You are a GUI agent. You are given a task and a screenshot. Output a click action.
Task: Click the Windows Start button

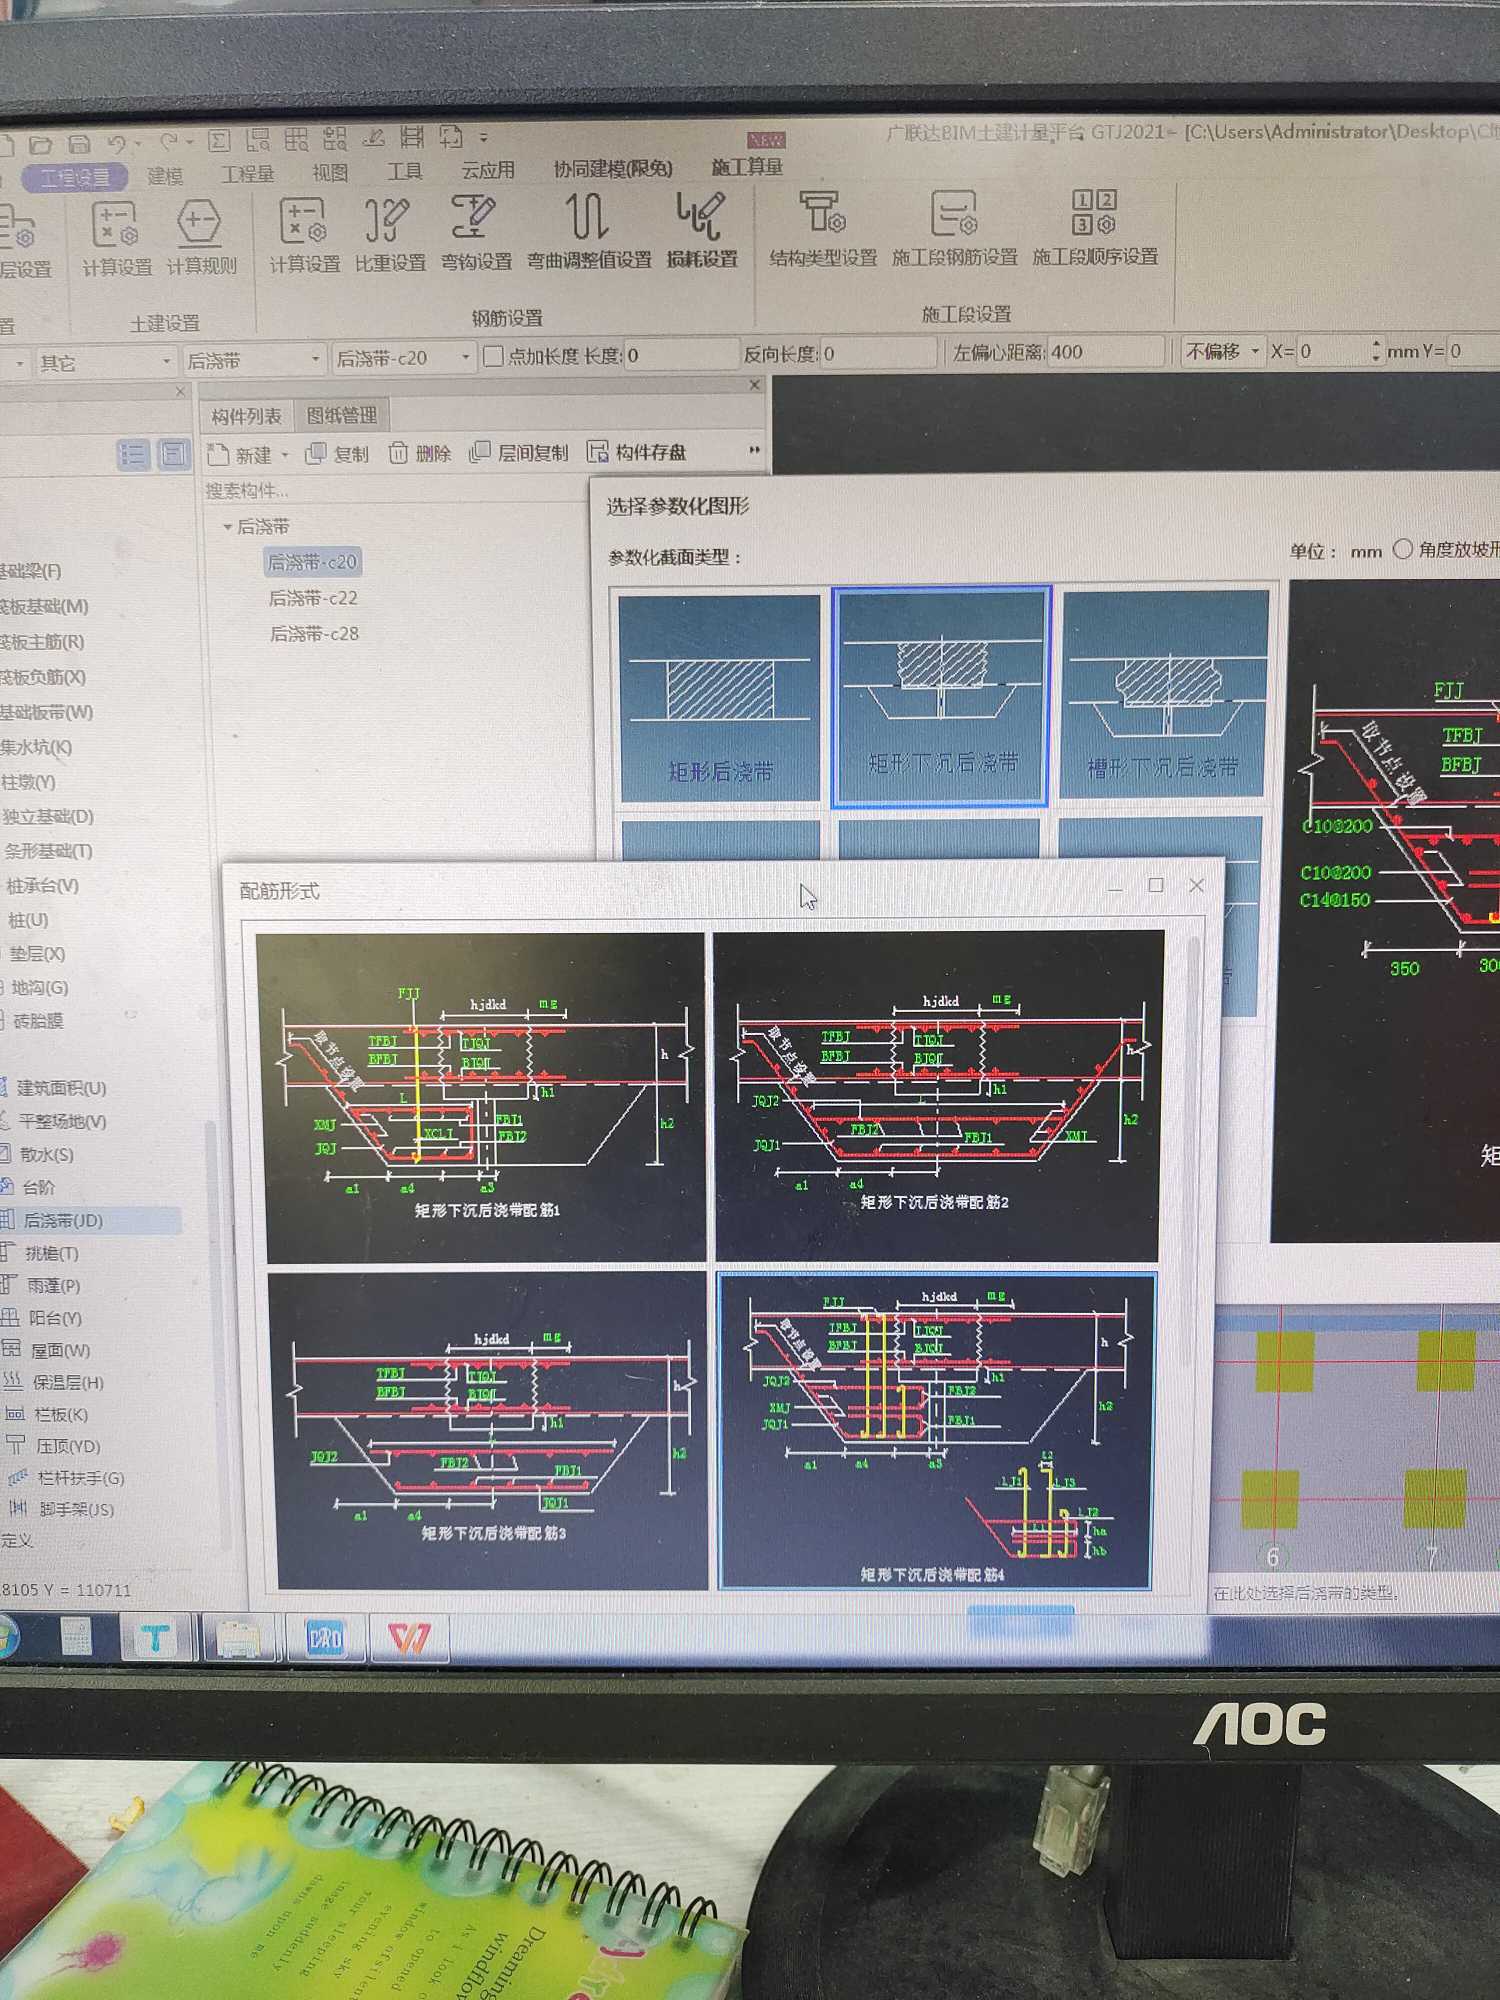6,1639
